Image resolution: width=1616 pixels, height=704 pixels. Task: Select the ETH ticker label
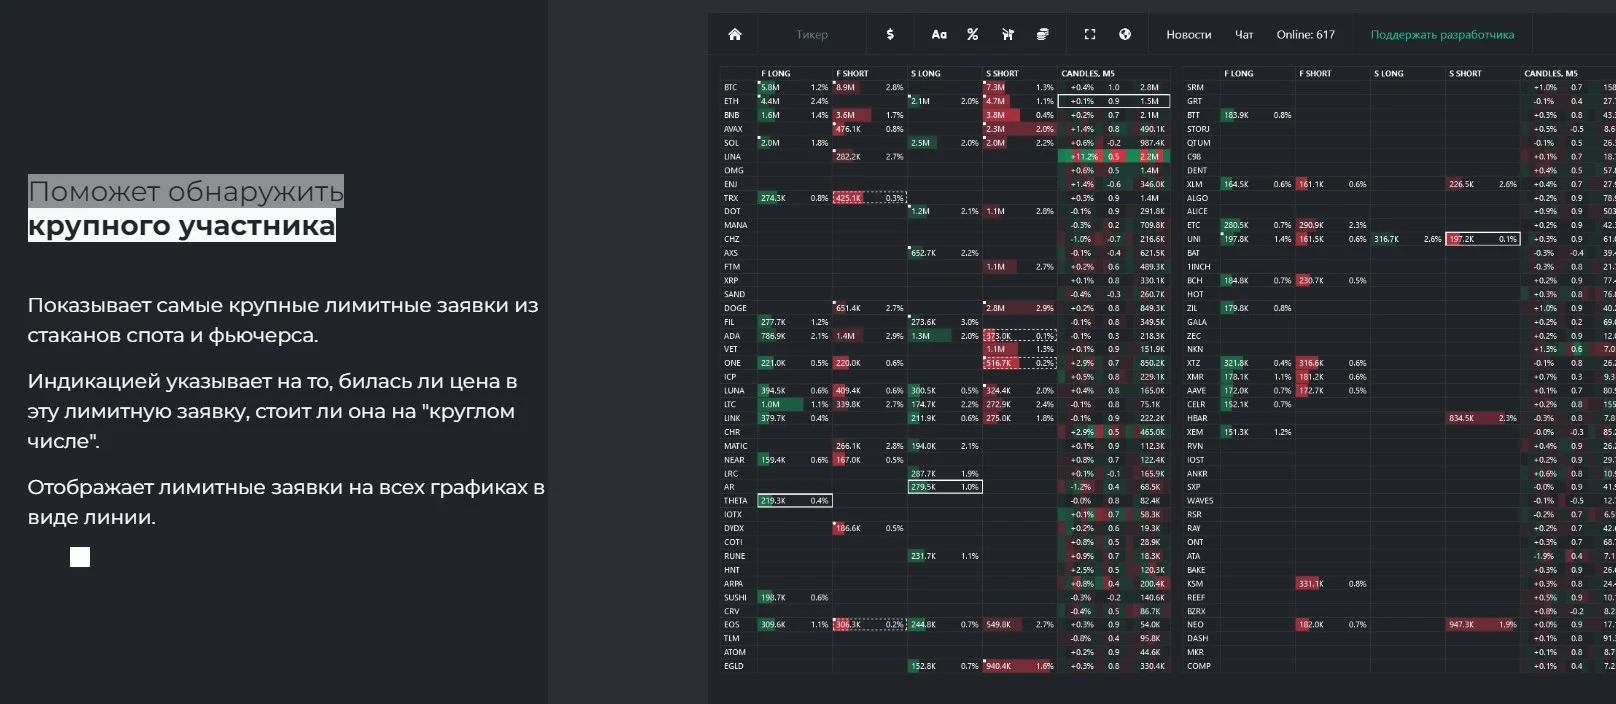click(x=731, y=101)
